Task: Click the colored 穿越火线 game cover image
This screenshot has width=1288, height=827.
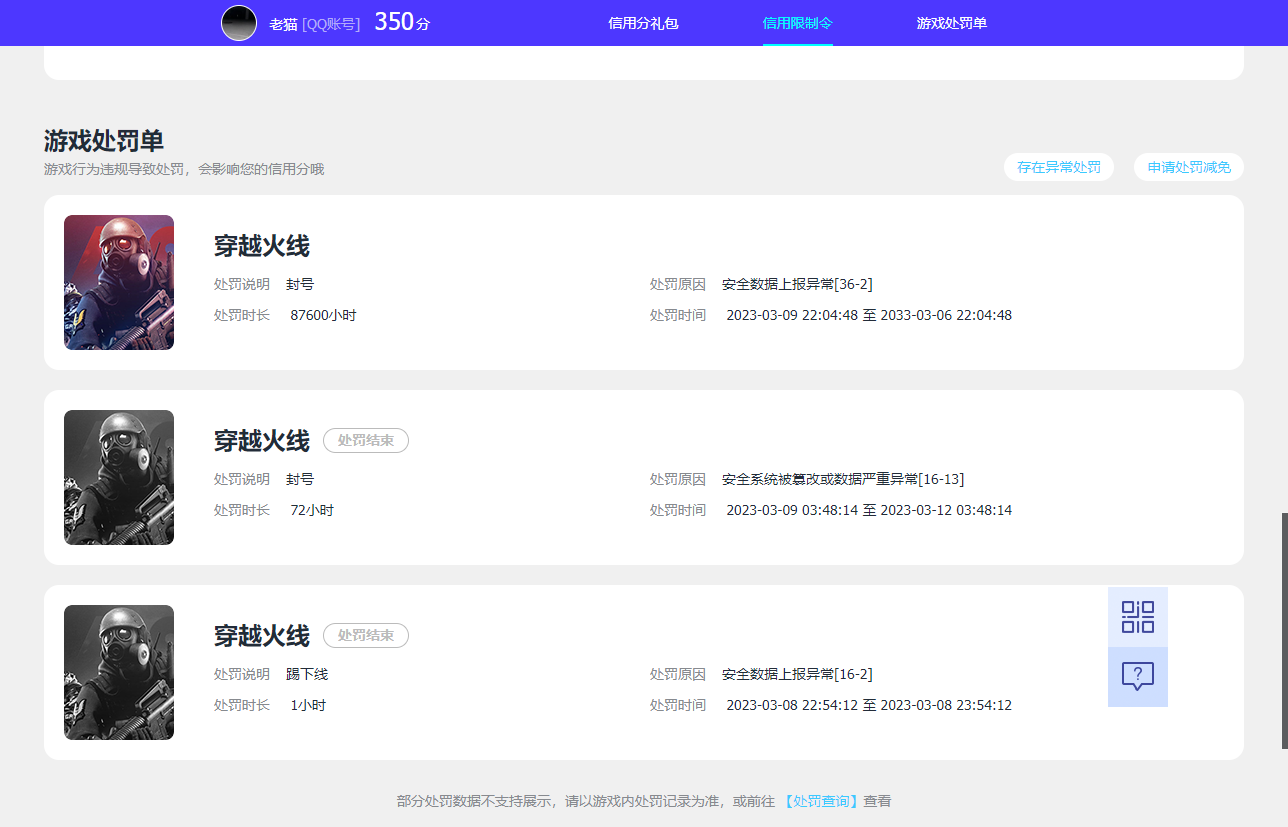Action: coord(119,283)
